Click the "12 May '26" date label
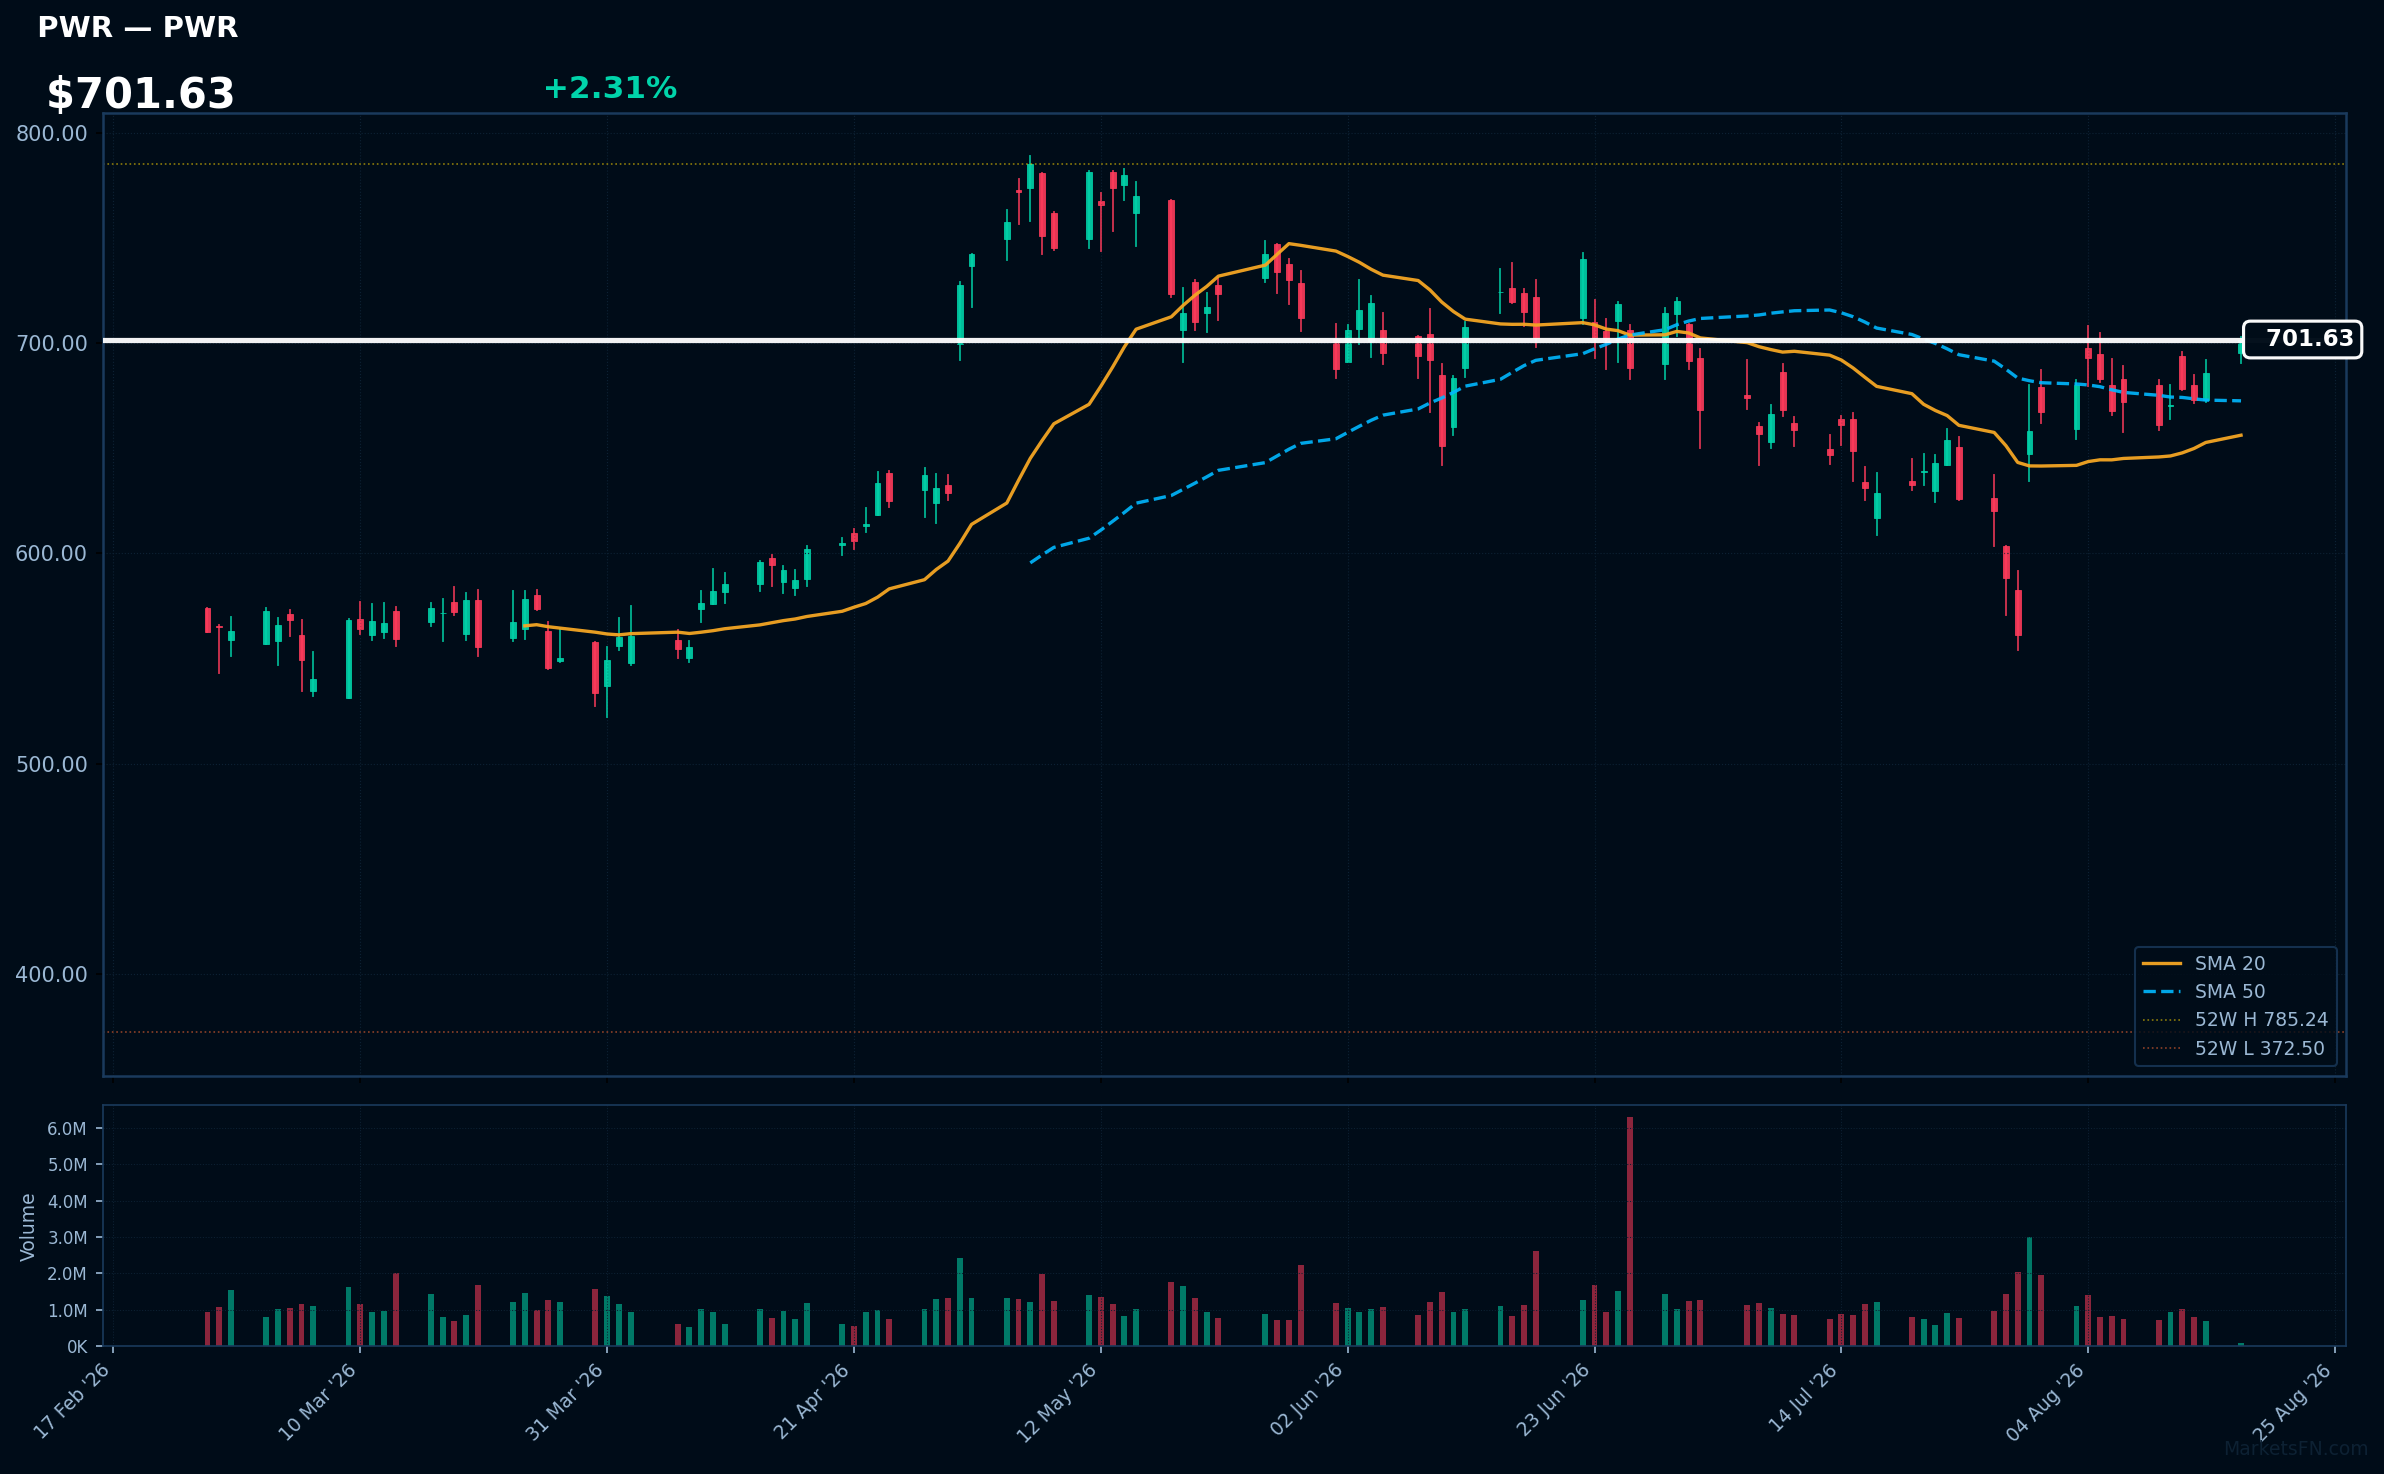Image resolution: width=2384 pixels, height=1474 pixels. (x=1058, y=1402)
